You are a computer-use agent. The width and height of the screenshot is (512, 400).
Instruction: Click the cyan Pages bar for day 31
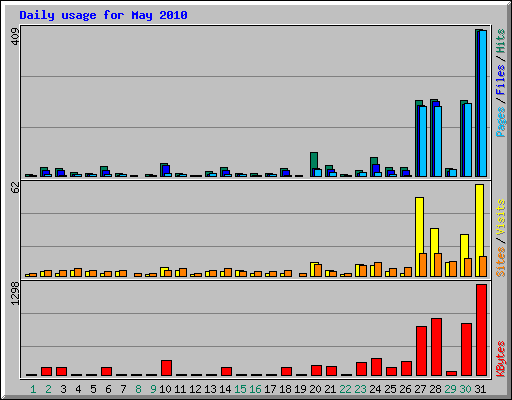483,103
